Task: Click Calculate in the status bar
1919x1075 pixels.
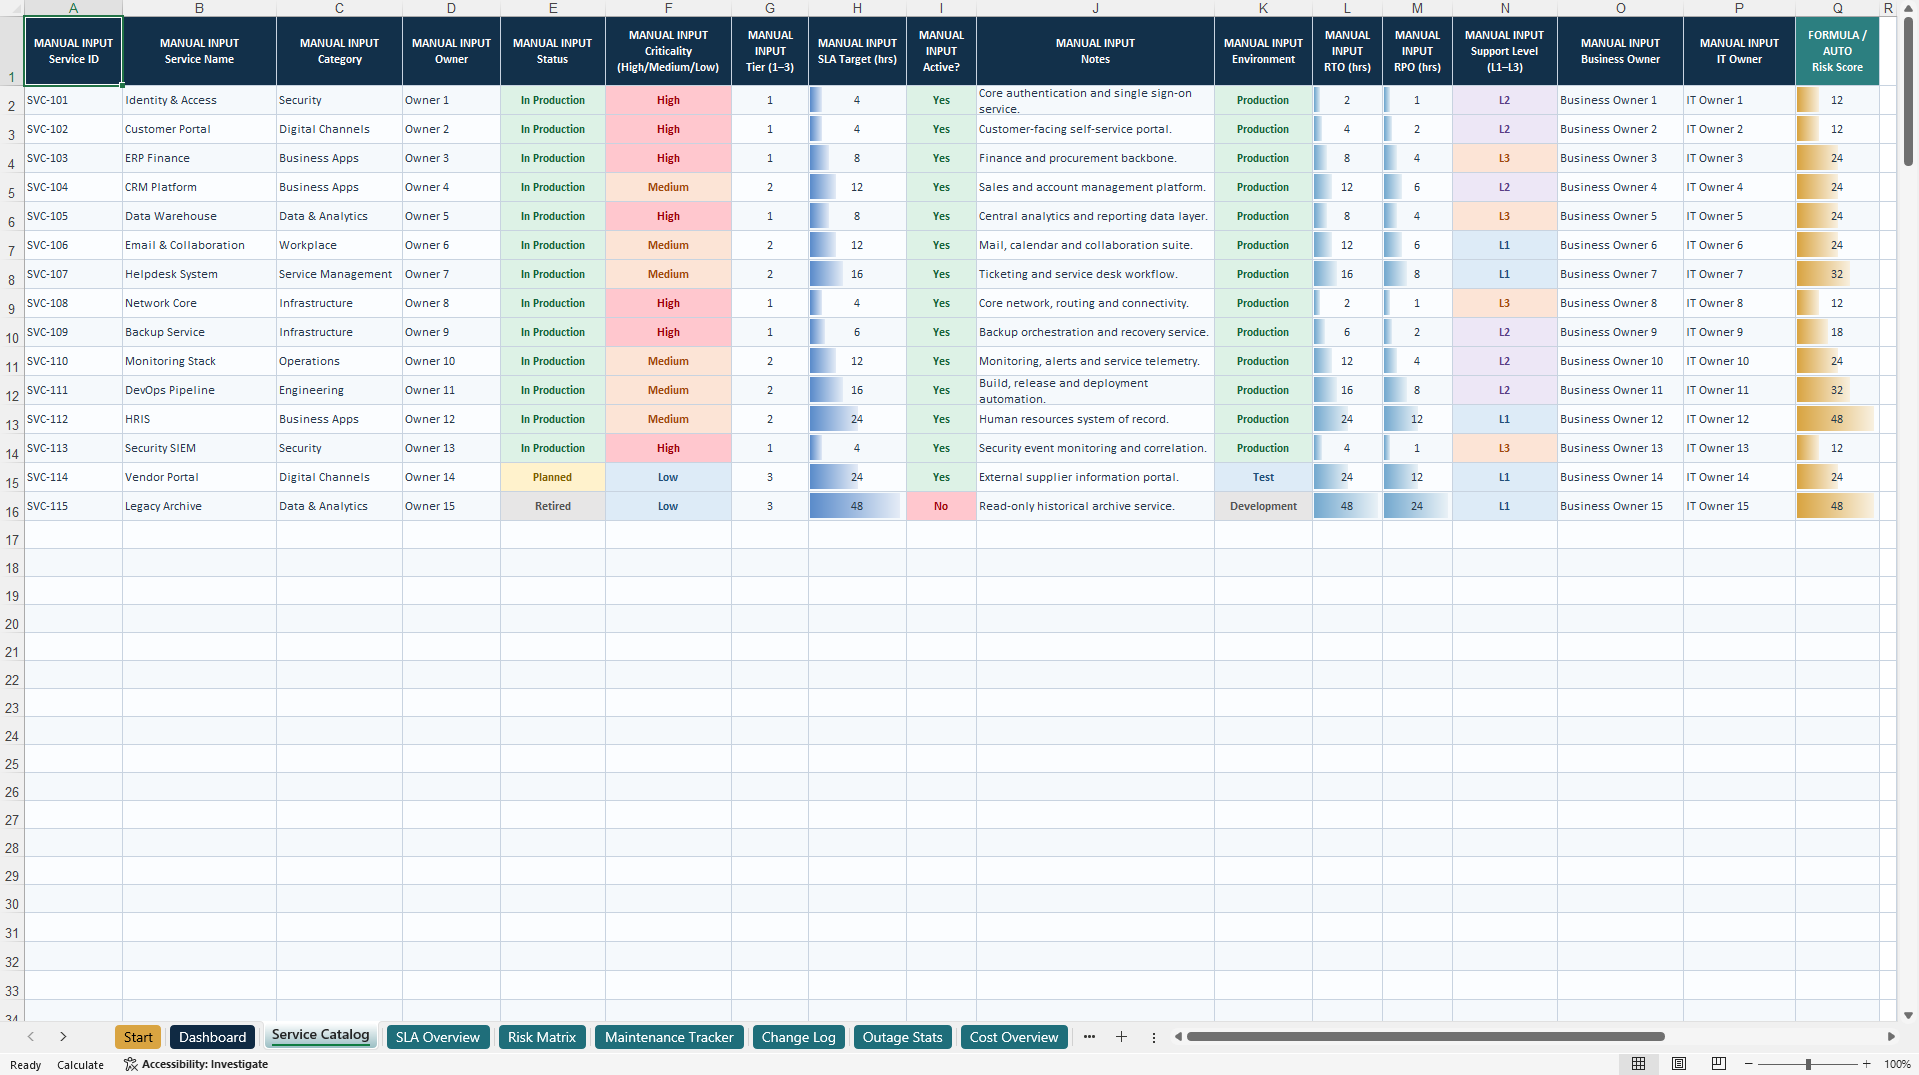Action: tap(80, 1065)
